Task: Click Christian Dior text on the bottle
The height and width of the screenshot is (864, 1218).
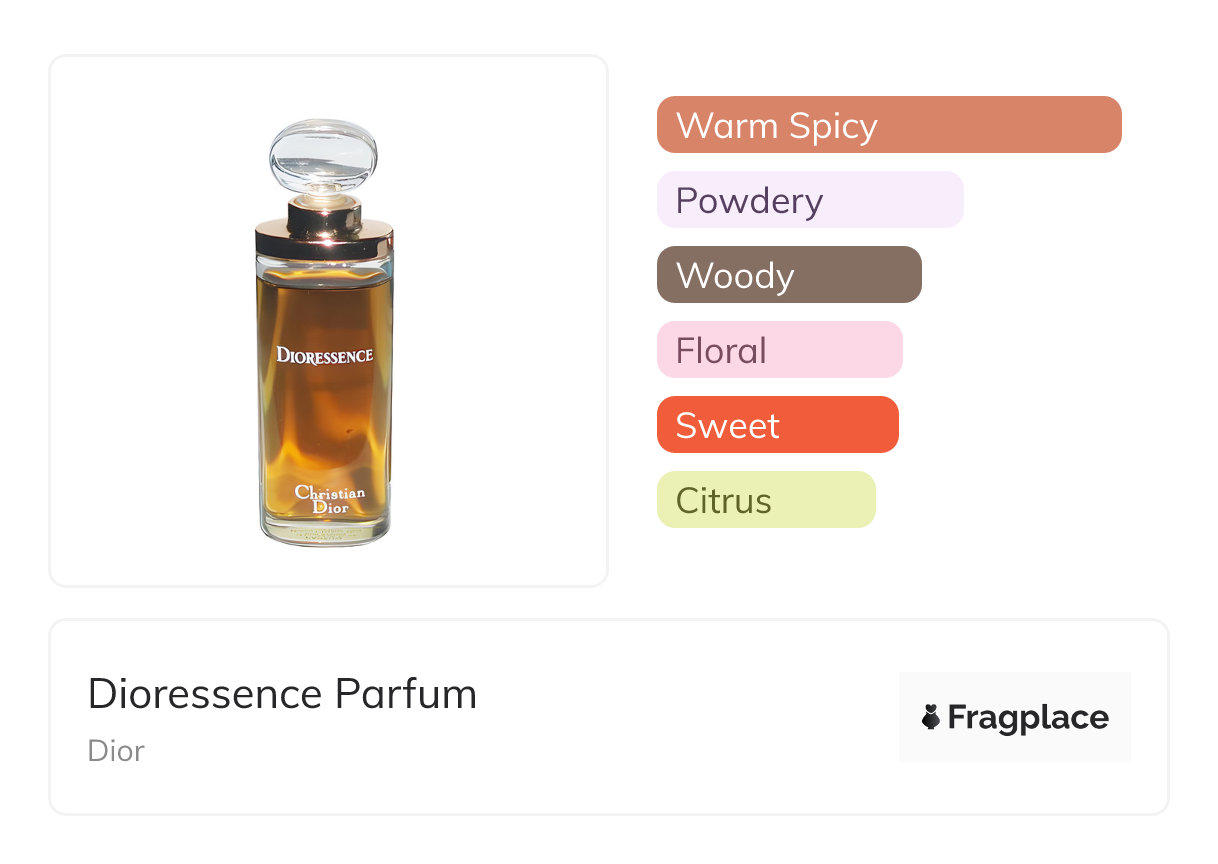Action: point(329,500)
